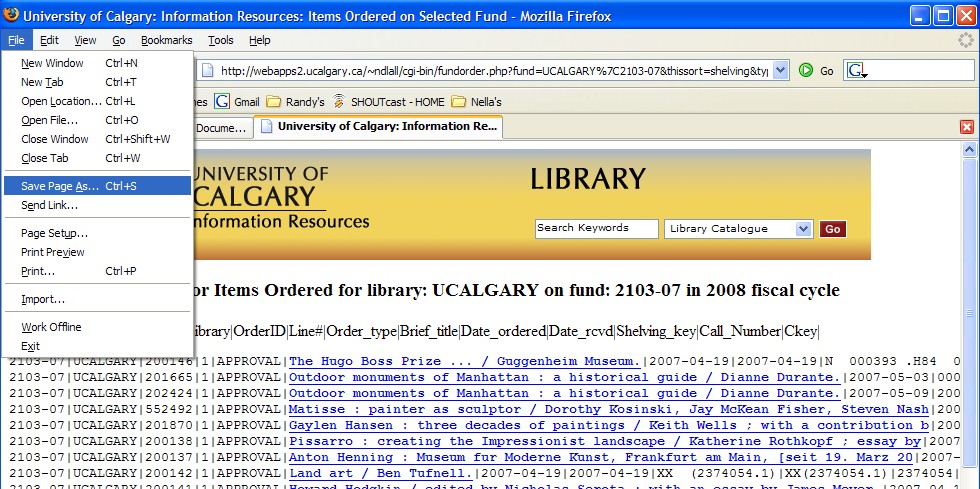Open Outdoor monuments of Manhattan link, order 202424
The height and width of the screenshot is (489, 980).
tap(565, 393)
